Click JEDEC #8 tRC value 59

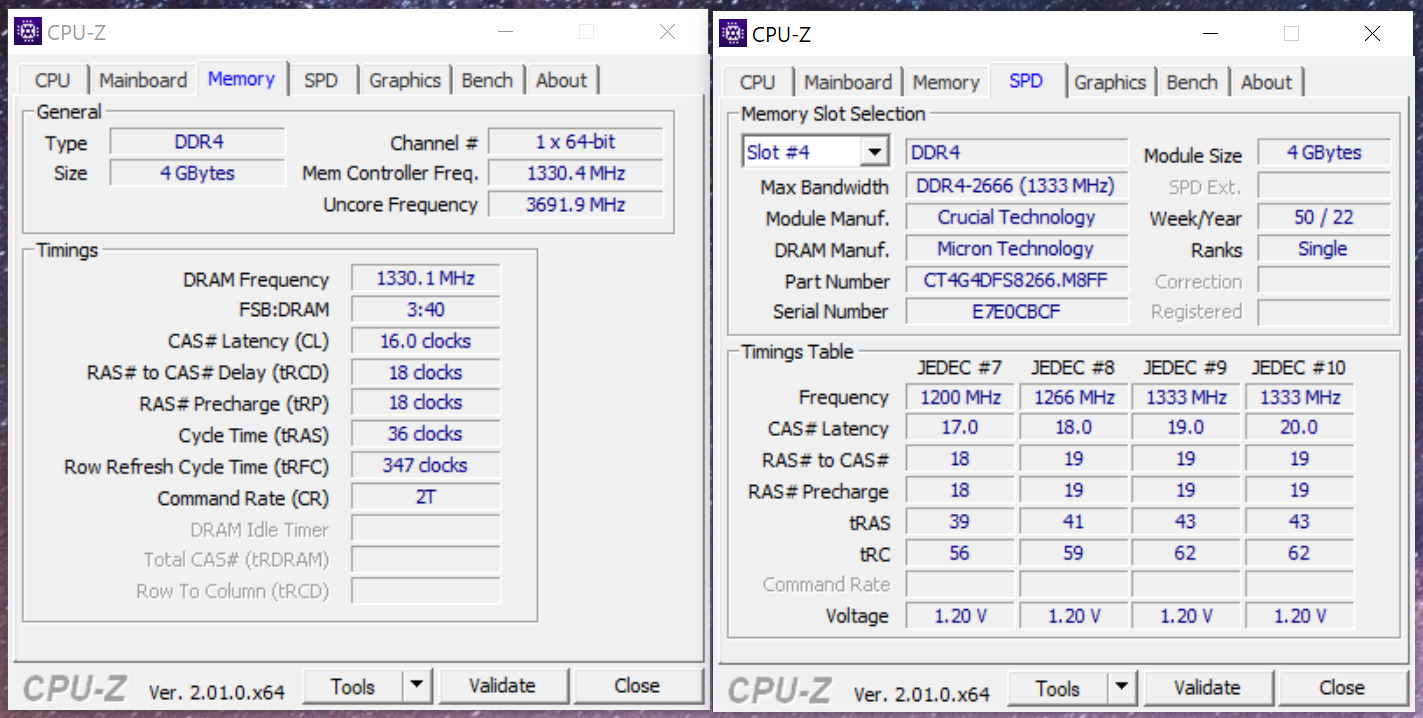[x=1074, y=553]
